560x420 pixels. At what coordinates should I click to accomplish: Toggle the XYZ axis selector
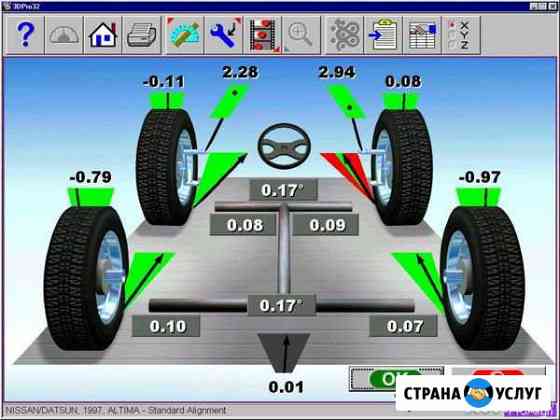pos(461,35)
